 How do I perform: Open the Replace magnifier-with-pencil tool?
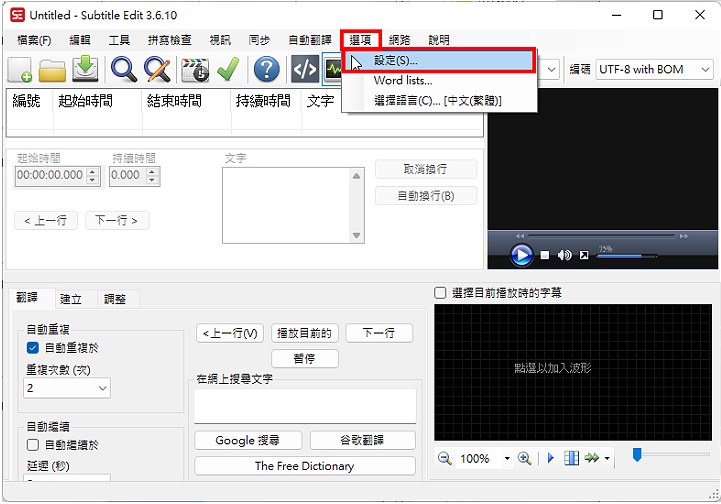click(157, 69)
